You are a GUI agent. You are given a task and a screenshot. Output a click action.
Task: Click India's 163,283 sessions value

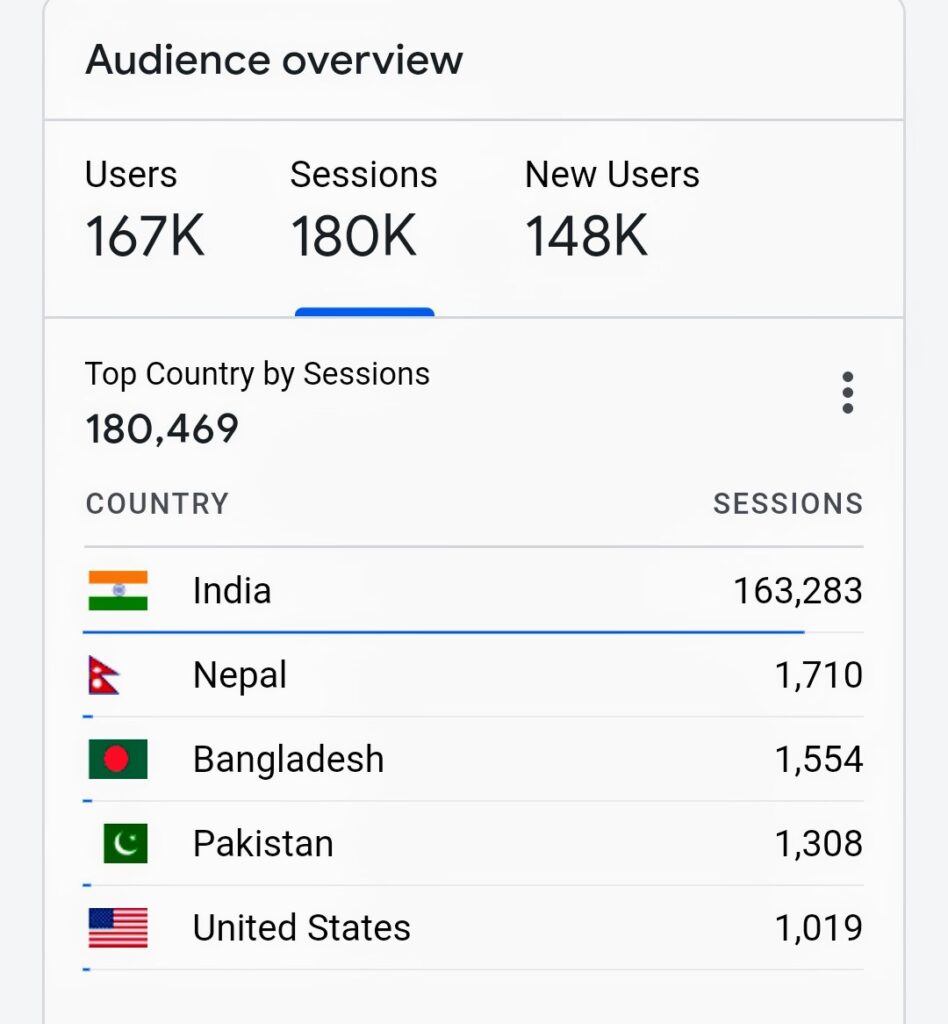797,591
